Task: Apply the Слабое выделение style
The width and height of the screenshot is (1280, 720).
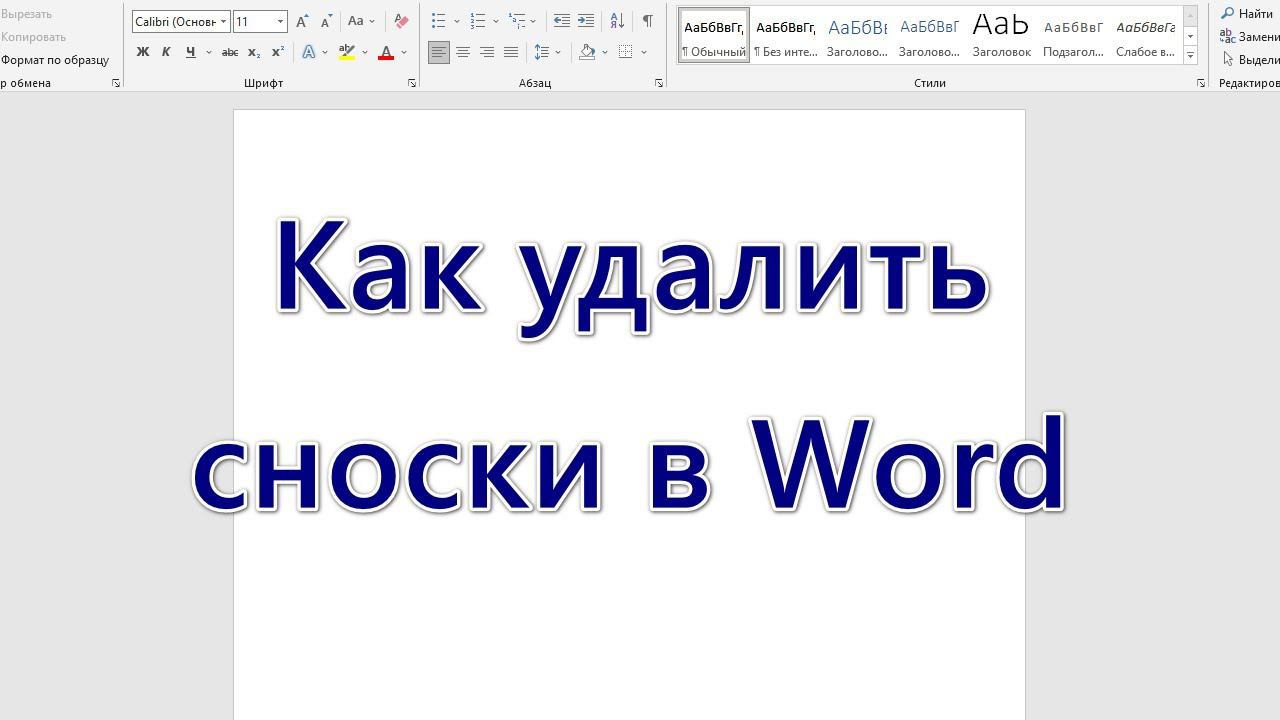Action: [x=1145, y=36]
